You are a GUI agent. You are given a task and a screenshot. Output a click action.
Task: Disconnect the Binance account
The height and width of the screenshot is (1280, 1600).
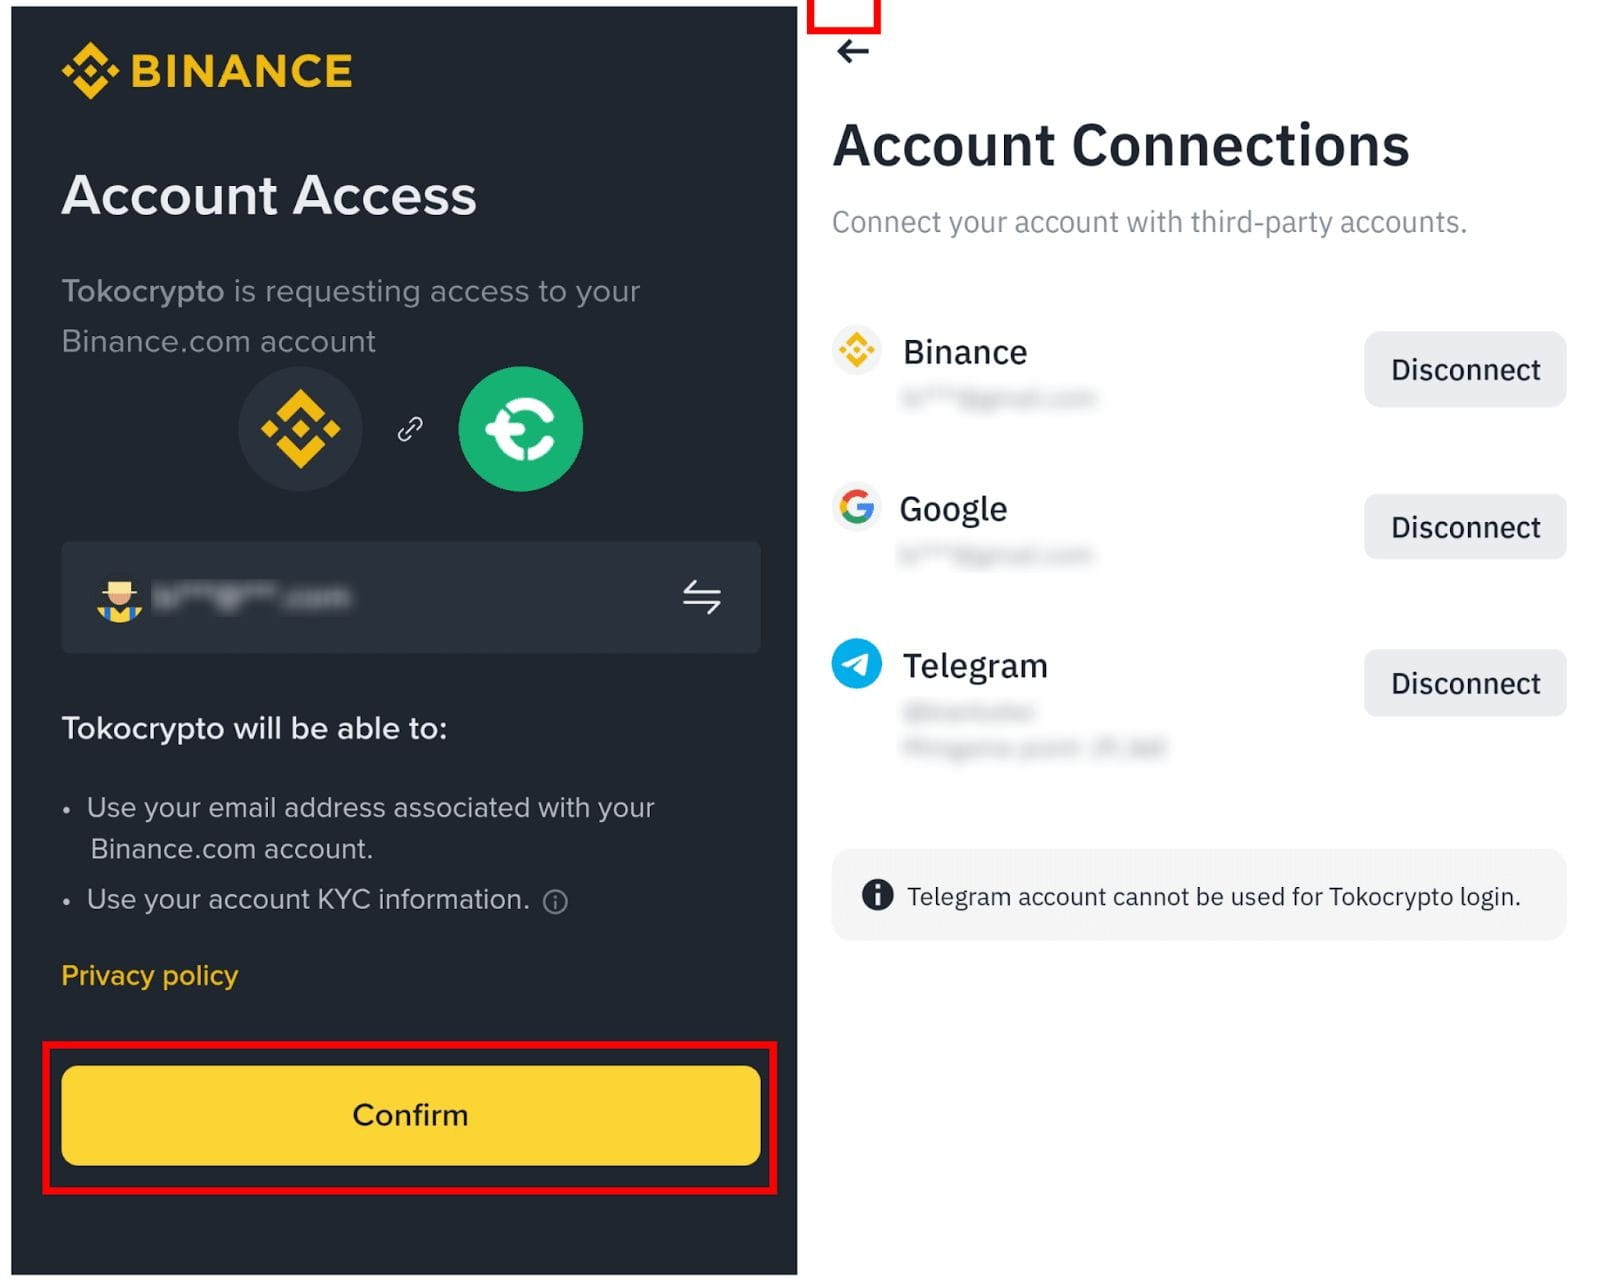click(x=1465, y=370)
